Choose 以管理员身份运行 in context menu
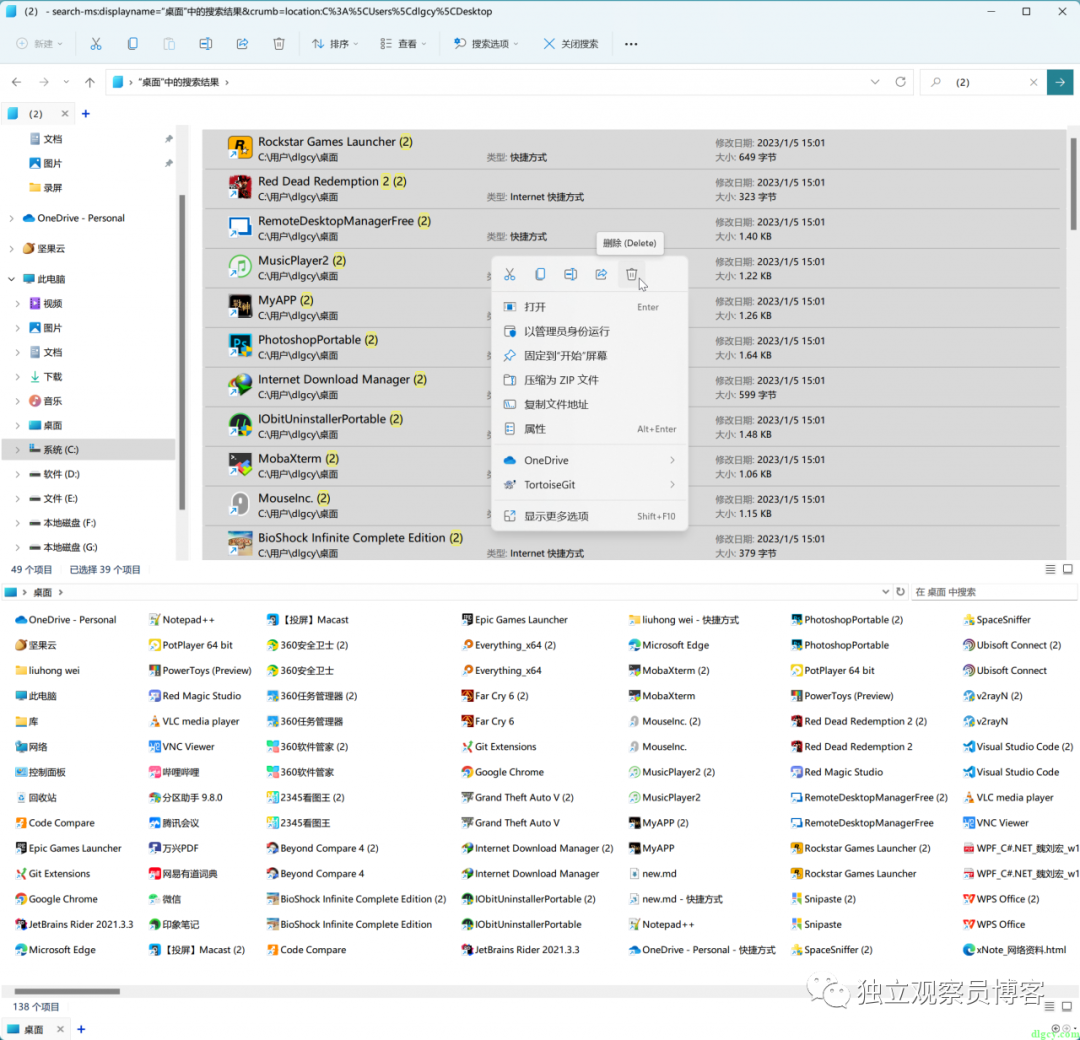The width and height of the screenshot is (1080, 1040). [590, 331]
